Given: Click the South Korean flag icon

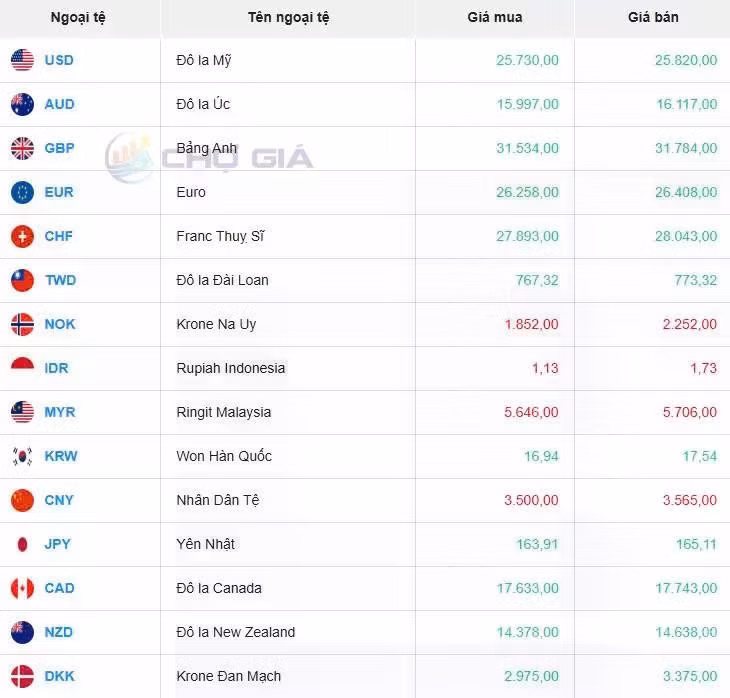Looking at the screenshot, I should [22, 456].
